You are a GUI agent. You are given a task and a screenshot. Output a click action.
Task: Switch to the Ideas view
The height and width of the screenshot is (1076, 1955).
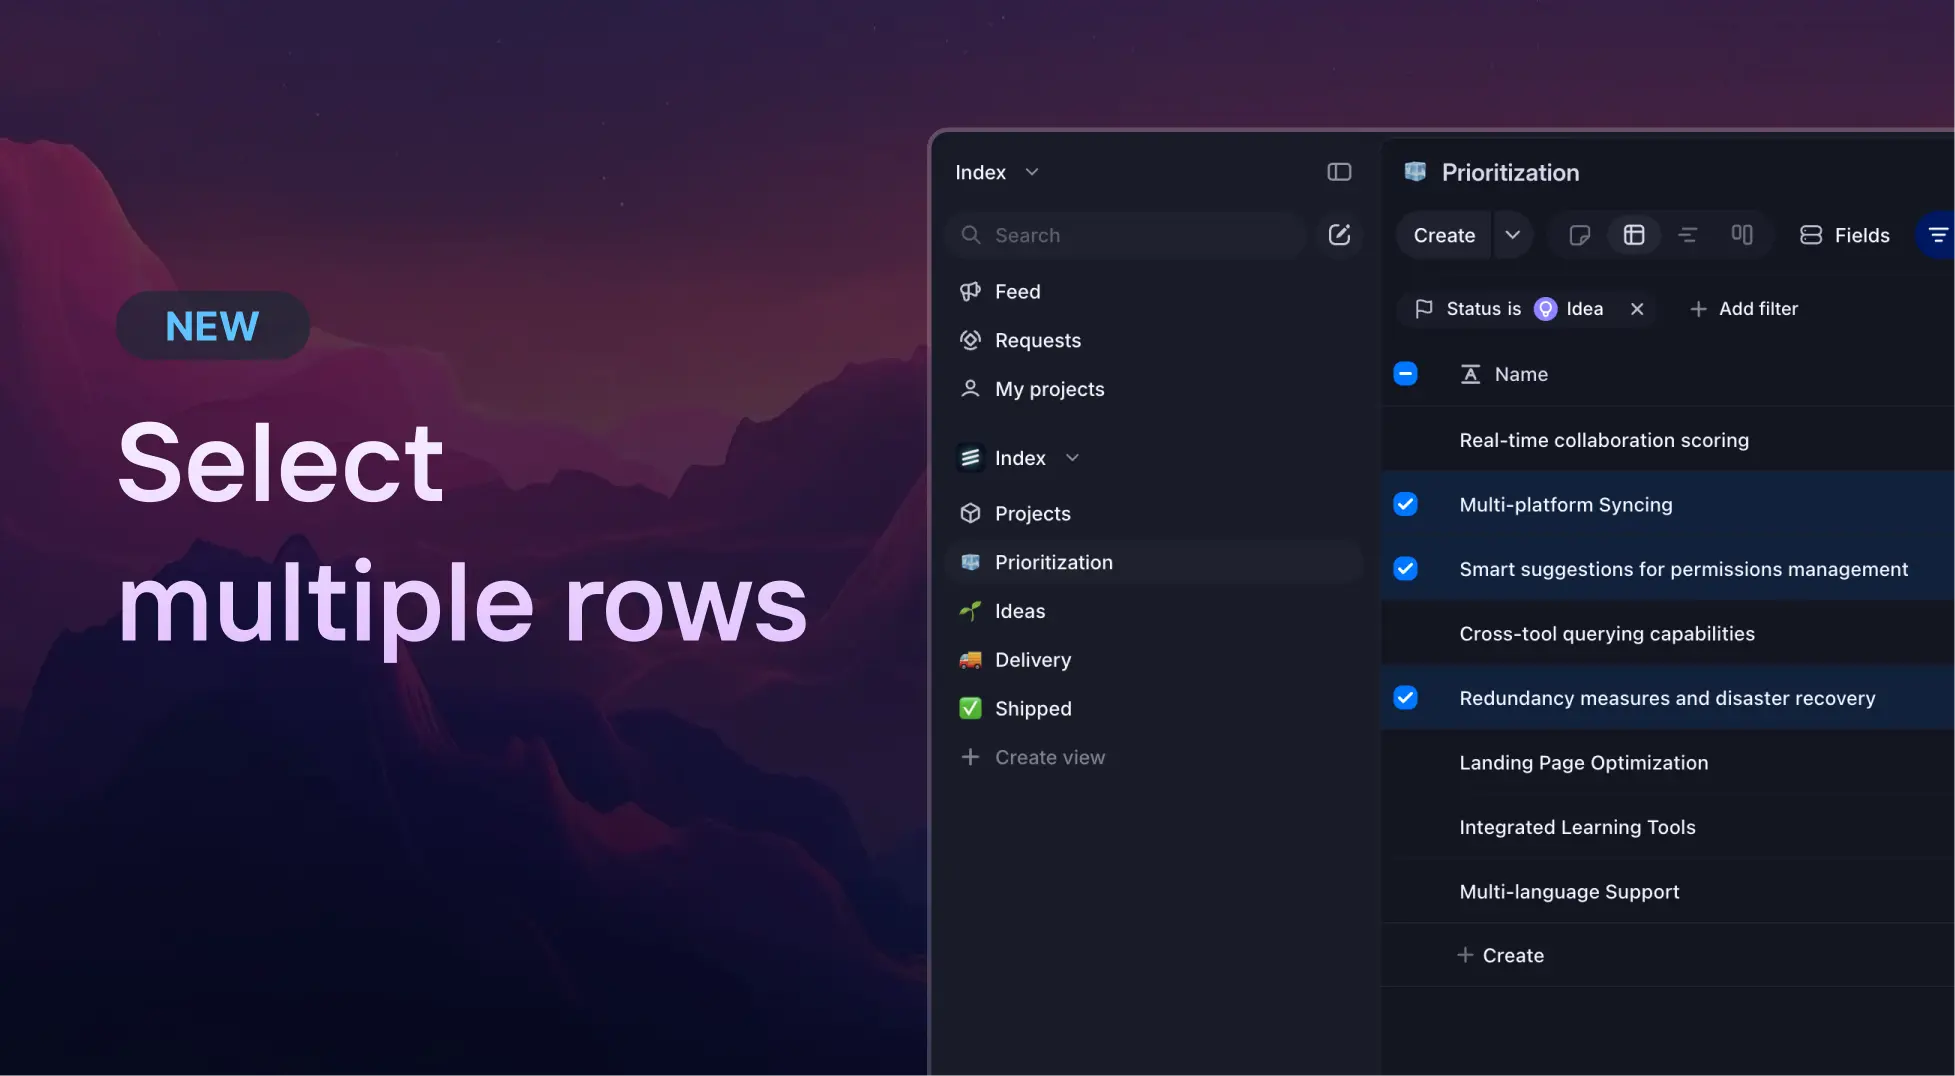[1019, 611]
